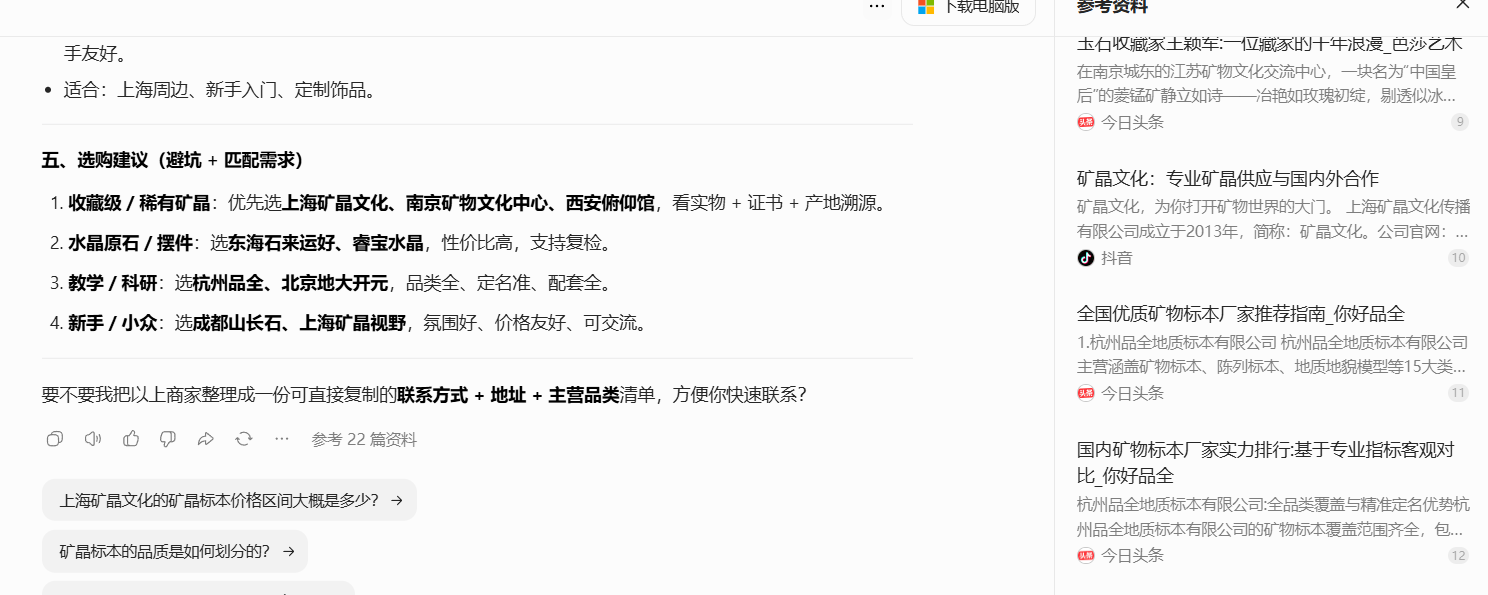Close the 参考资料 reference panel
Image resolution: width=1488 pixels, height=595 pixels.
click(x=1463, y=5)
